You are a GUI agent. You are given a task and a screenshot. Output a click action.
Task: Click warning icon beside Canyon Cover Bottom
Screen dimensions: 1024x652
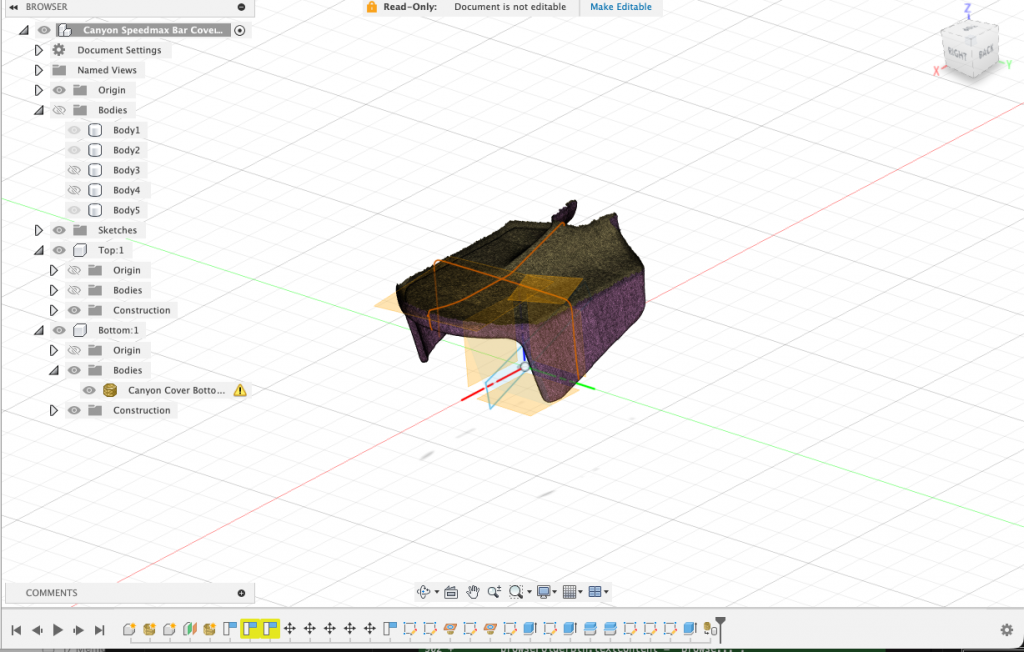tap(239, 390)
